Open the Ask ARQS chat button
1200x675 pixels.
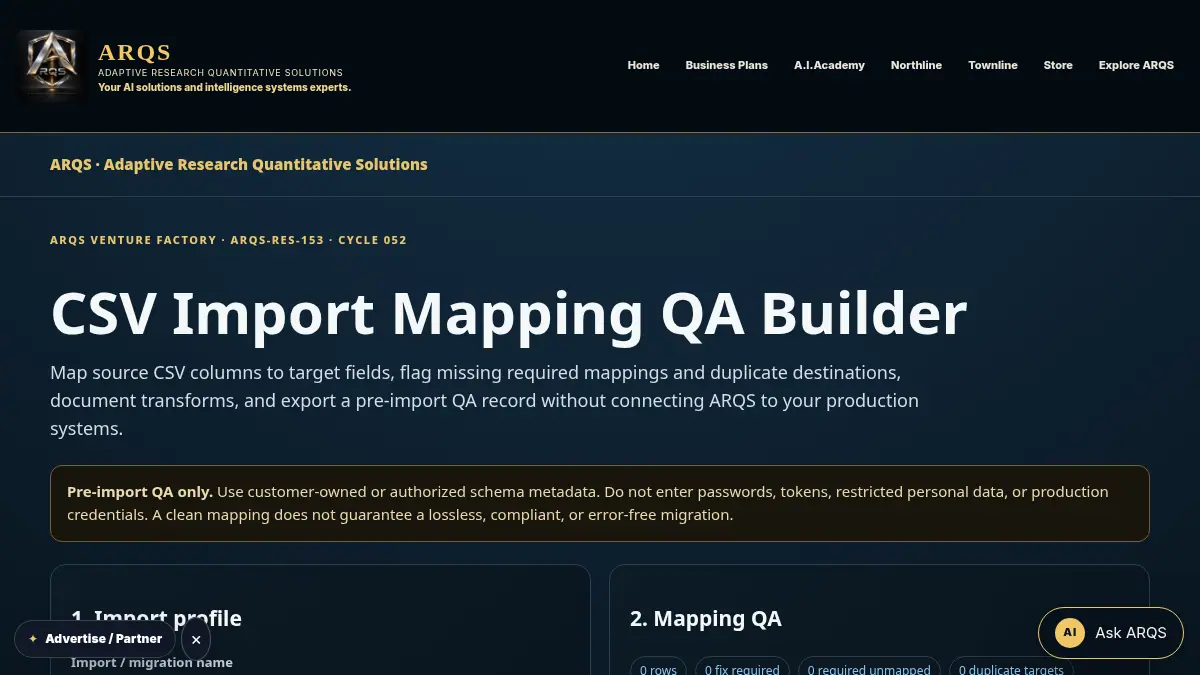pyautogui.click(x=1110, y=633)
